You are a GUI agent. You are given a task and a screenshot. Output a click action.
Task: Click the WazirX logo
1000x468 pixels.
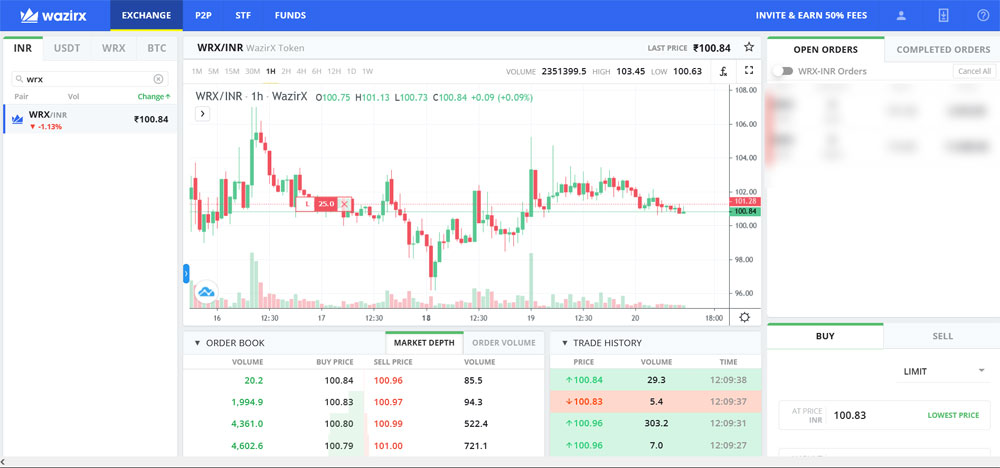53,15
